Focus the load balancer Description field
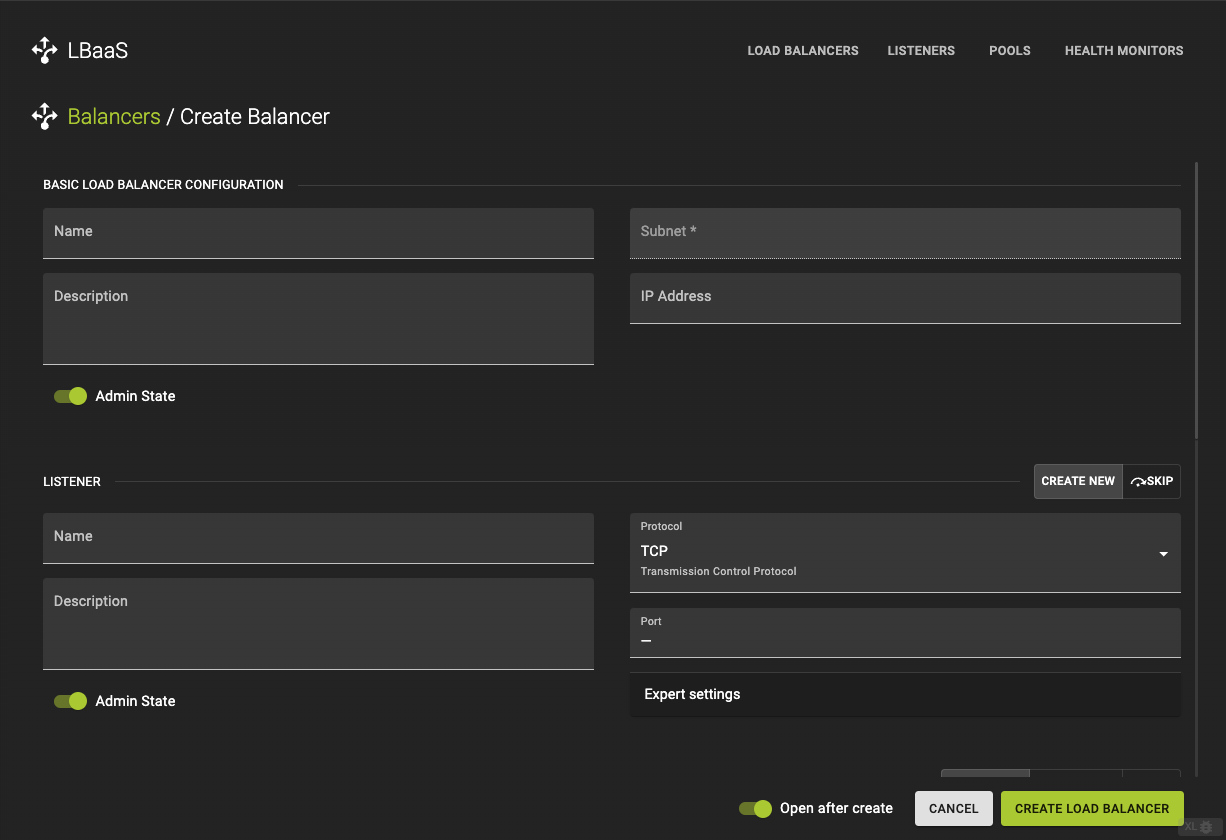 (318, 319)
